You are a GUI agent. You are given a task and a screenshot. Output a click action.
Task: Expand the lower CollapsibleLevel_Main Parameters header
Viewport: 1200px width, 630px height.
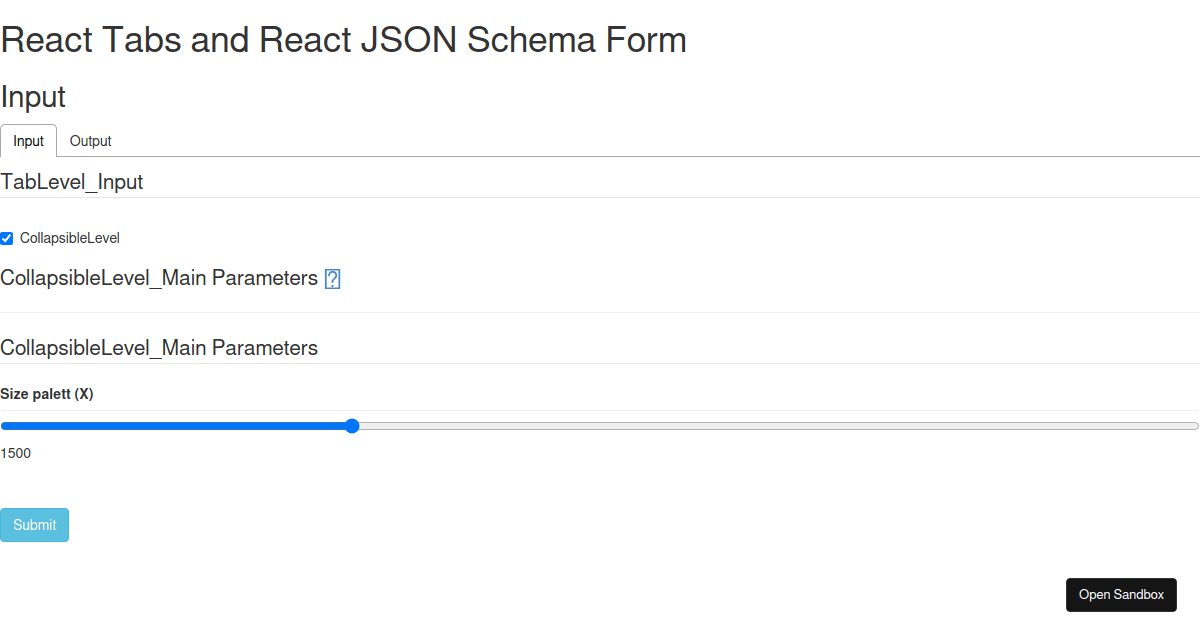click(x=160, y=347)
